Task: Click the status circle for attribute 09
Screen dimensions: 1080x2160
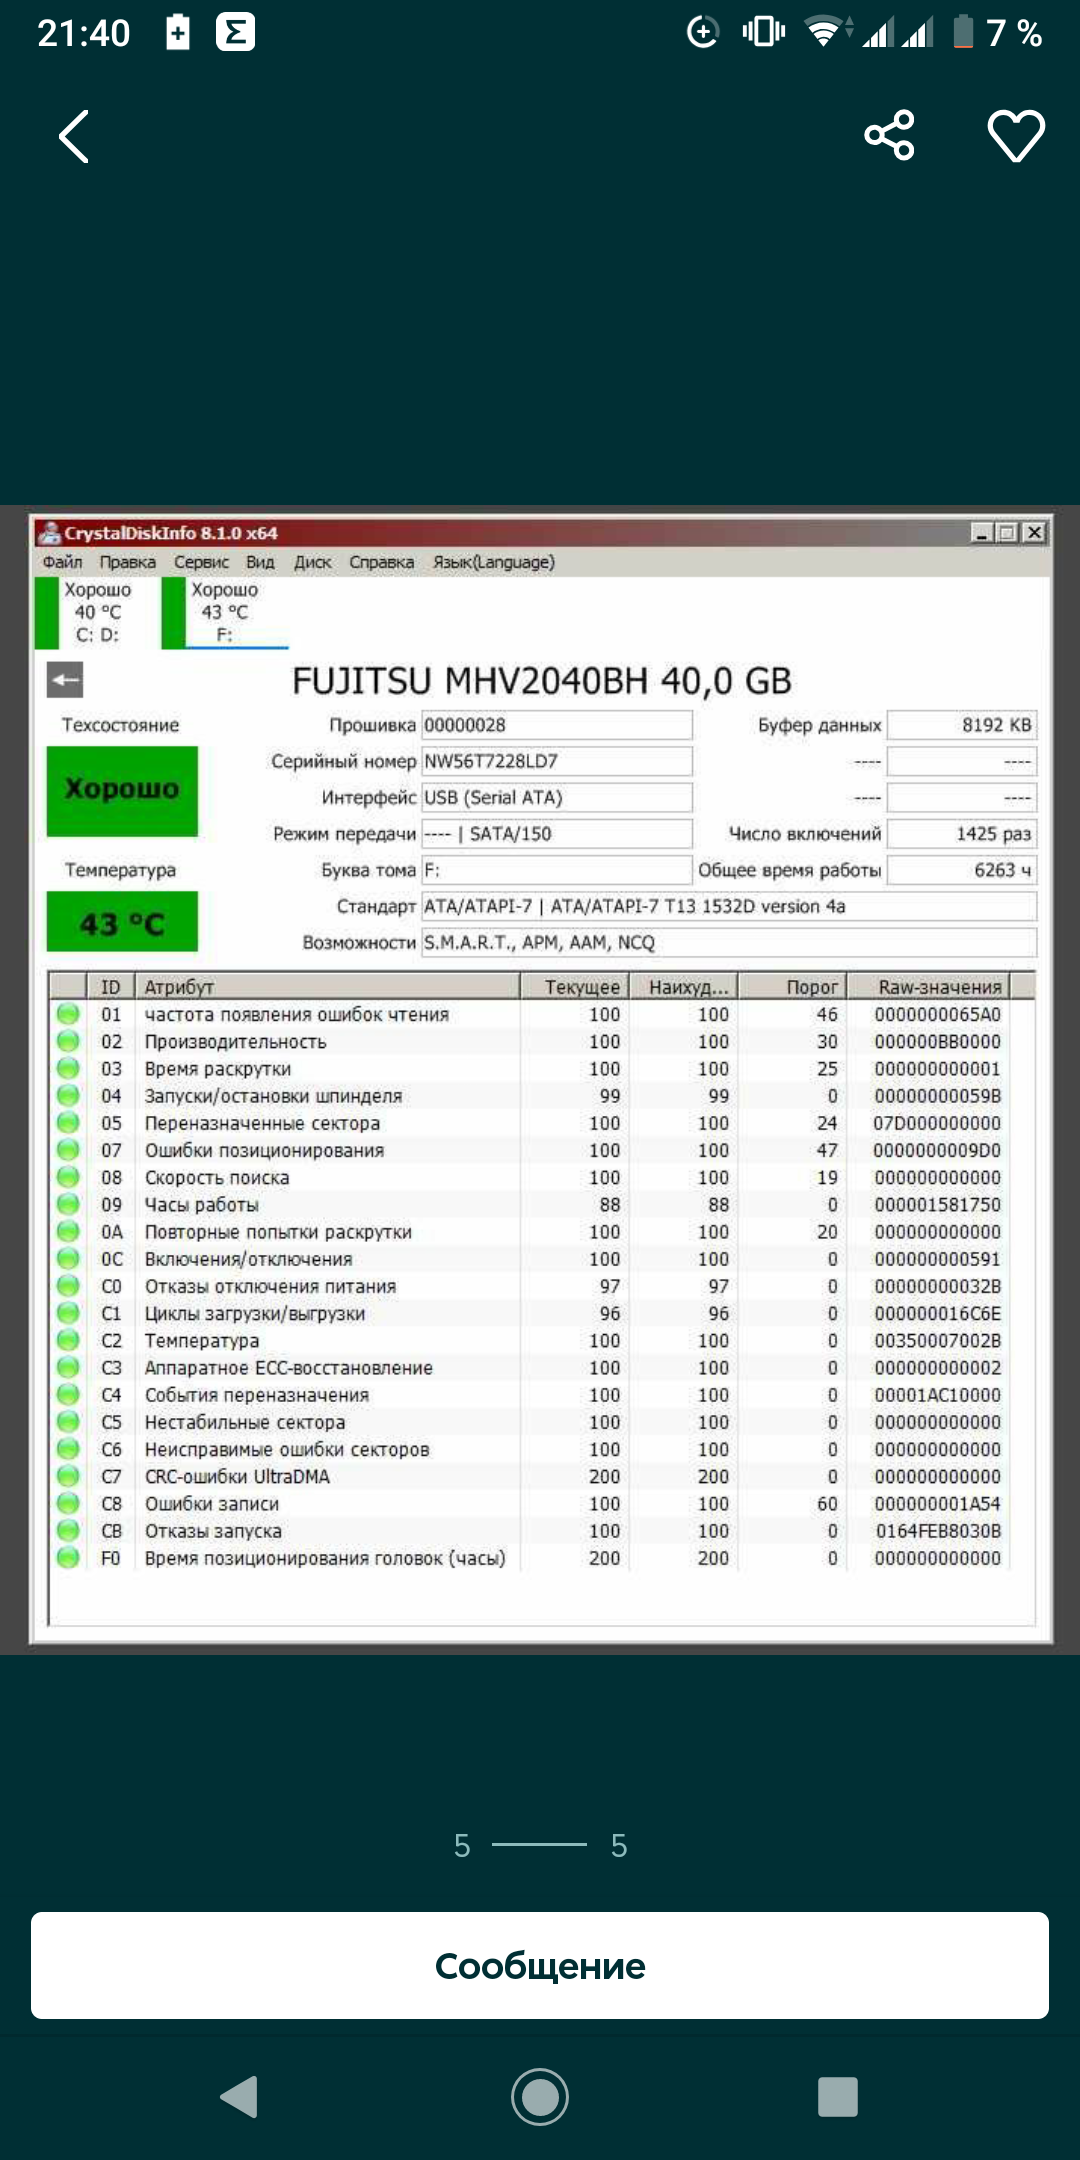Action: pyautogui.click(x=68, y=1205)
